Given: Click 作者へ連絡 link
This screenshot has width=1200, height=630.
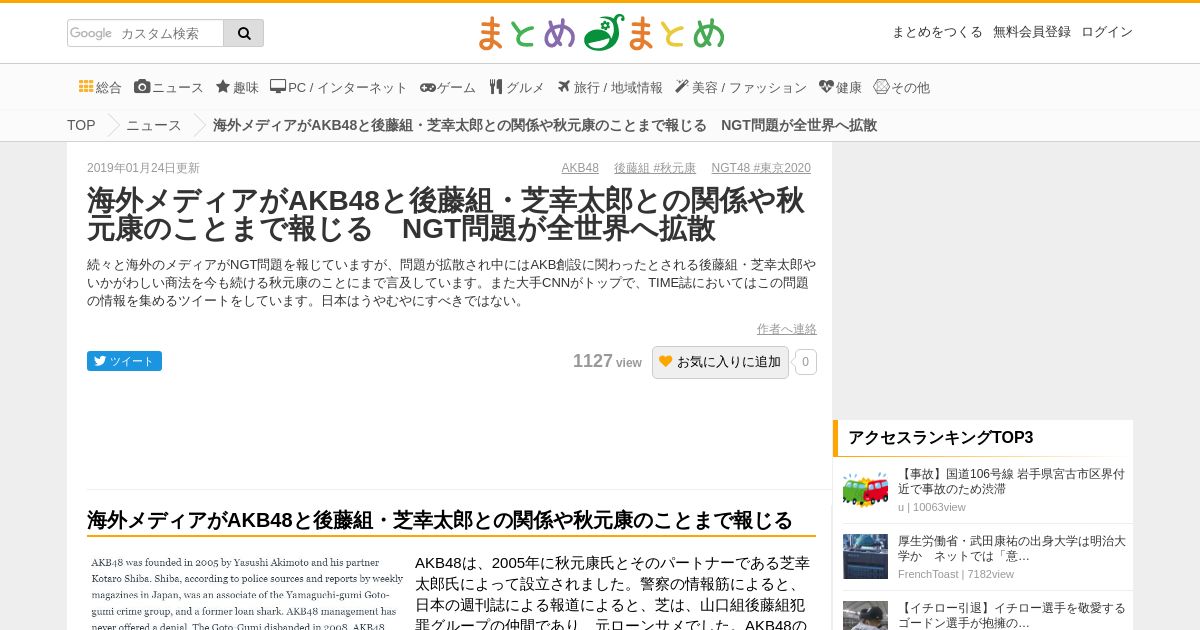Looking at the screenshot, I should tap(787, 329).
